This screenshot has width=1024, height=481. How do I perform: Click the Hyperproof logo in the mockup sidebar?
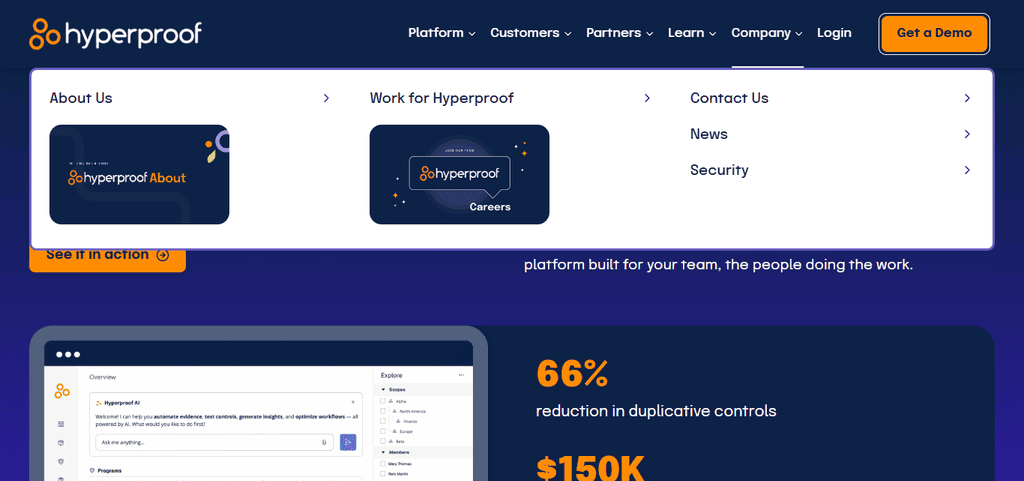(x=62, y=391)
